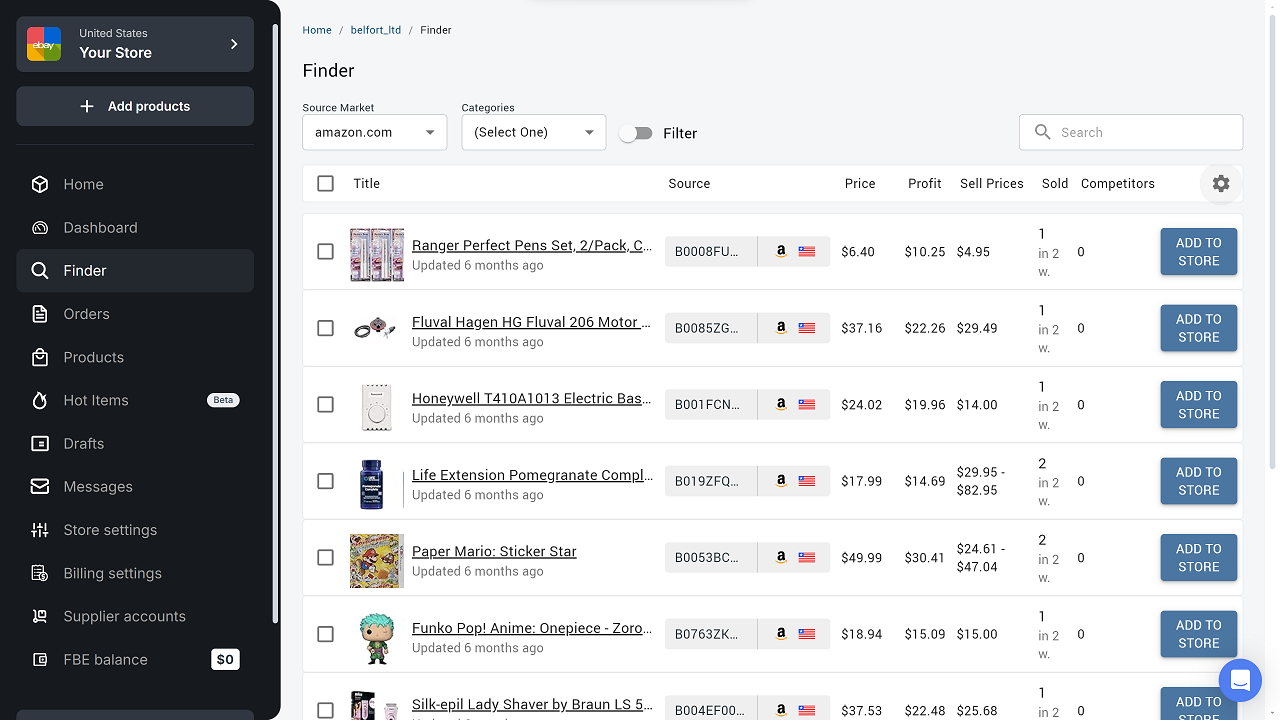
Task: Click Amazon icon in Life Extension row
Action: [x=781, y=481]
